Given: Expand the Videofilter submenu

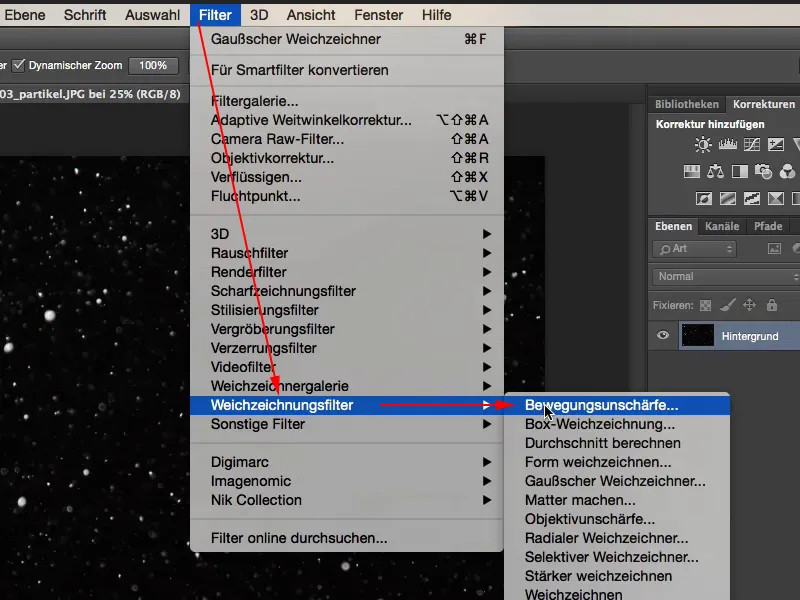Looking at the screenshot, I should tap(347, 367).
